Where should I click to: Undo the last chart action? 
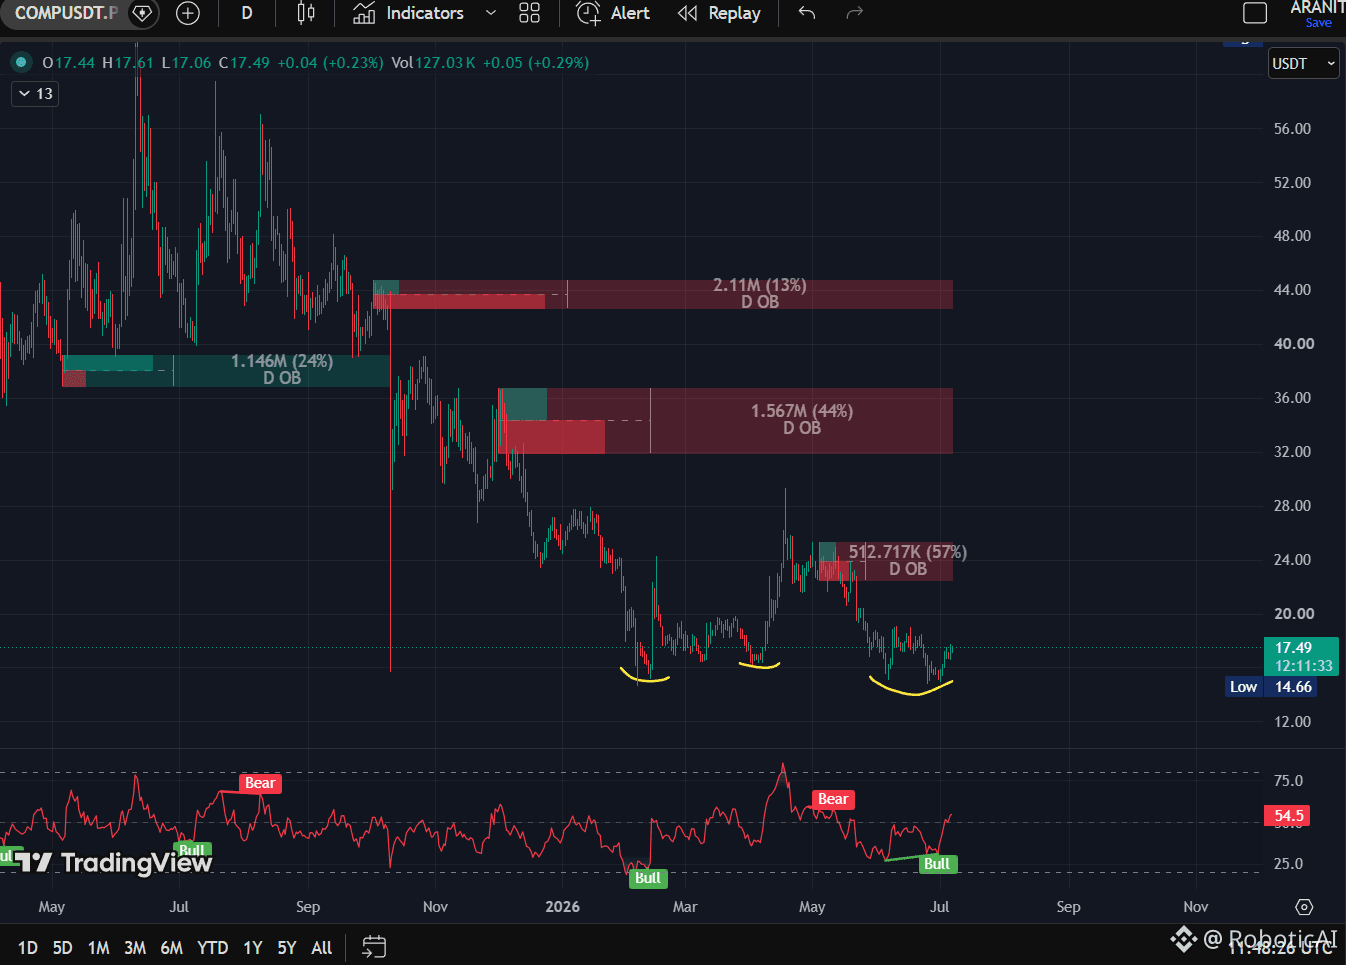click(807, 13)
